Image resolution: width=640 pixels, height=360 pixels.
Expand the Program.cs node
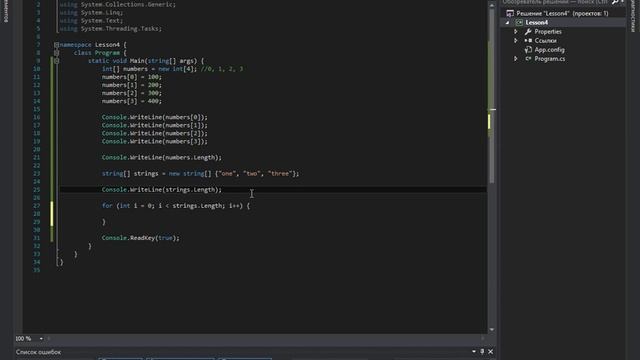(516, 59)
